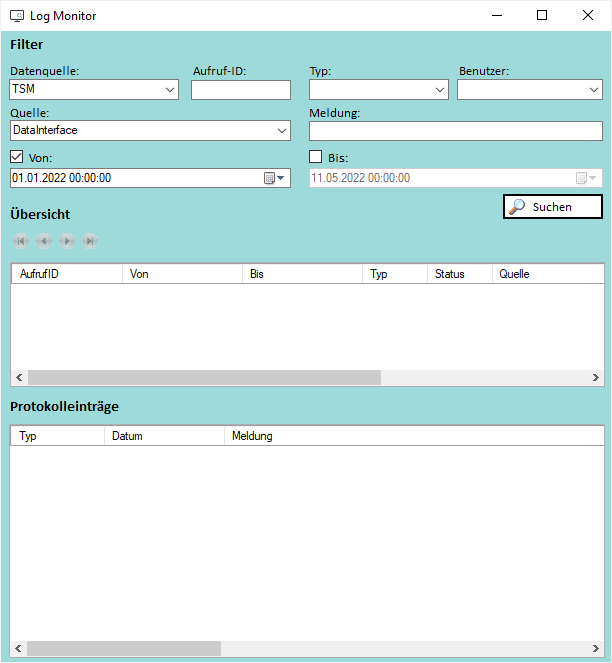The image size is (612, 663).
Task: Expand the Benutzer dropdown list
Action: click(x=593, y=90)
